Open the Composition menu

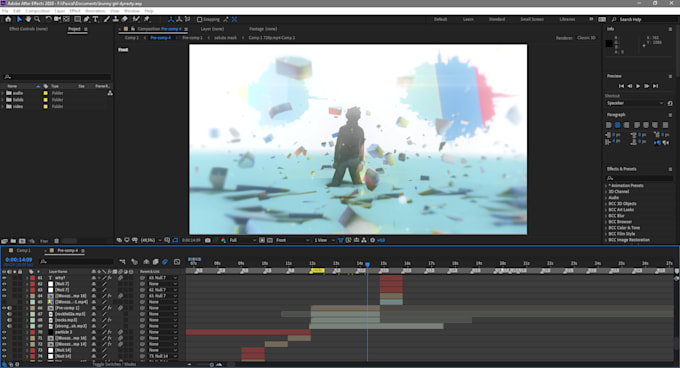37,11
